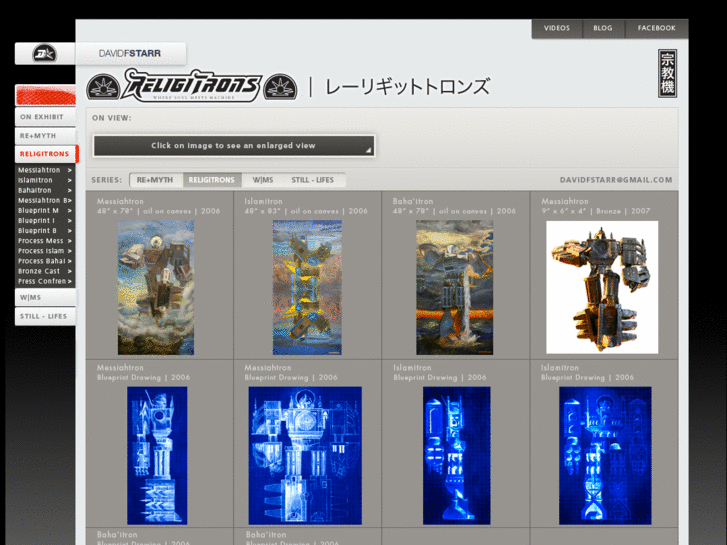Click the vertical Japanese kanji badge
Screen dimensions: 727x545
[x=667, y=73]
